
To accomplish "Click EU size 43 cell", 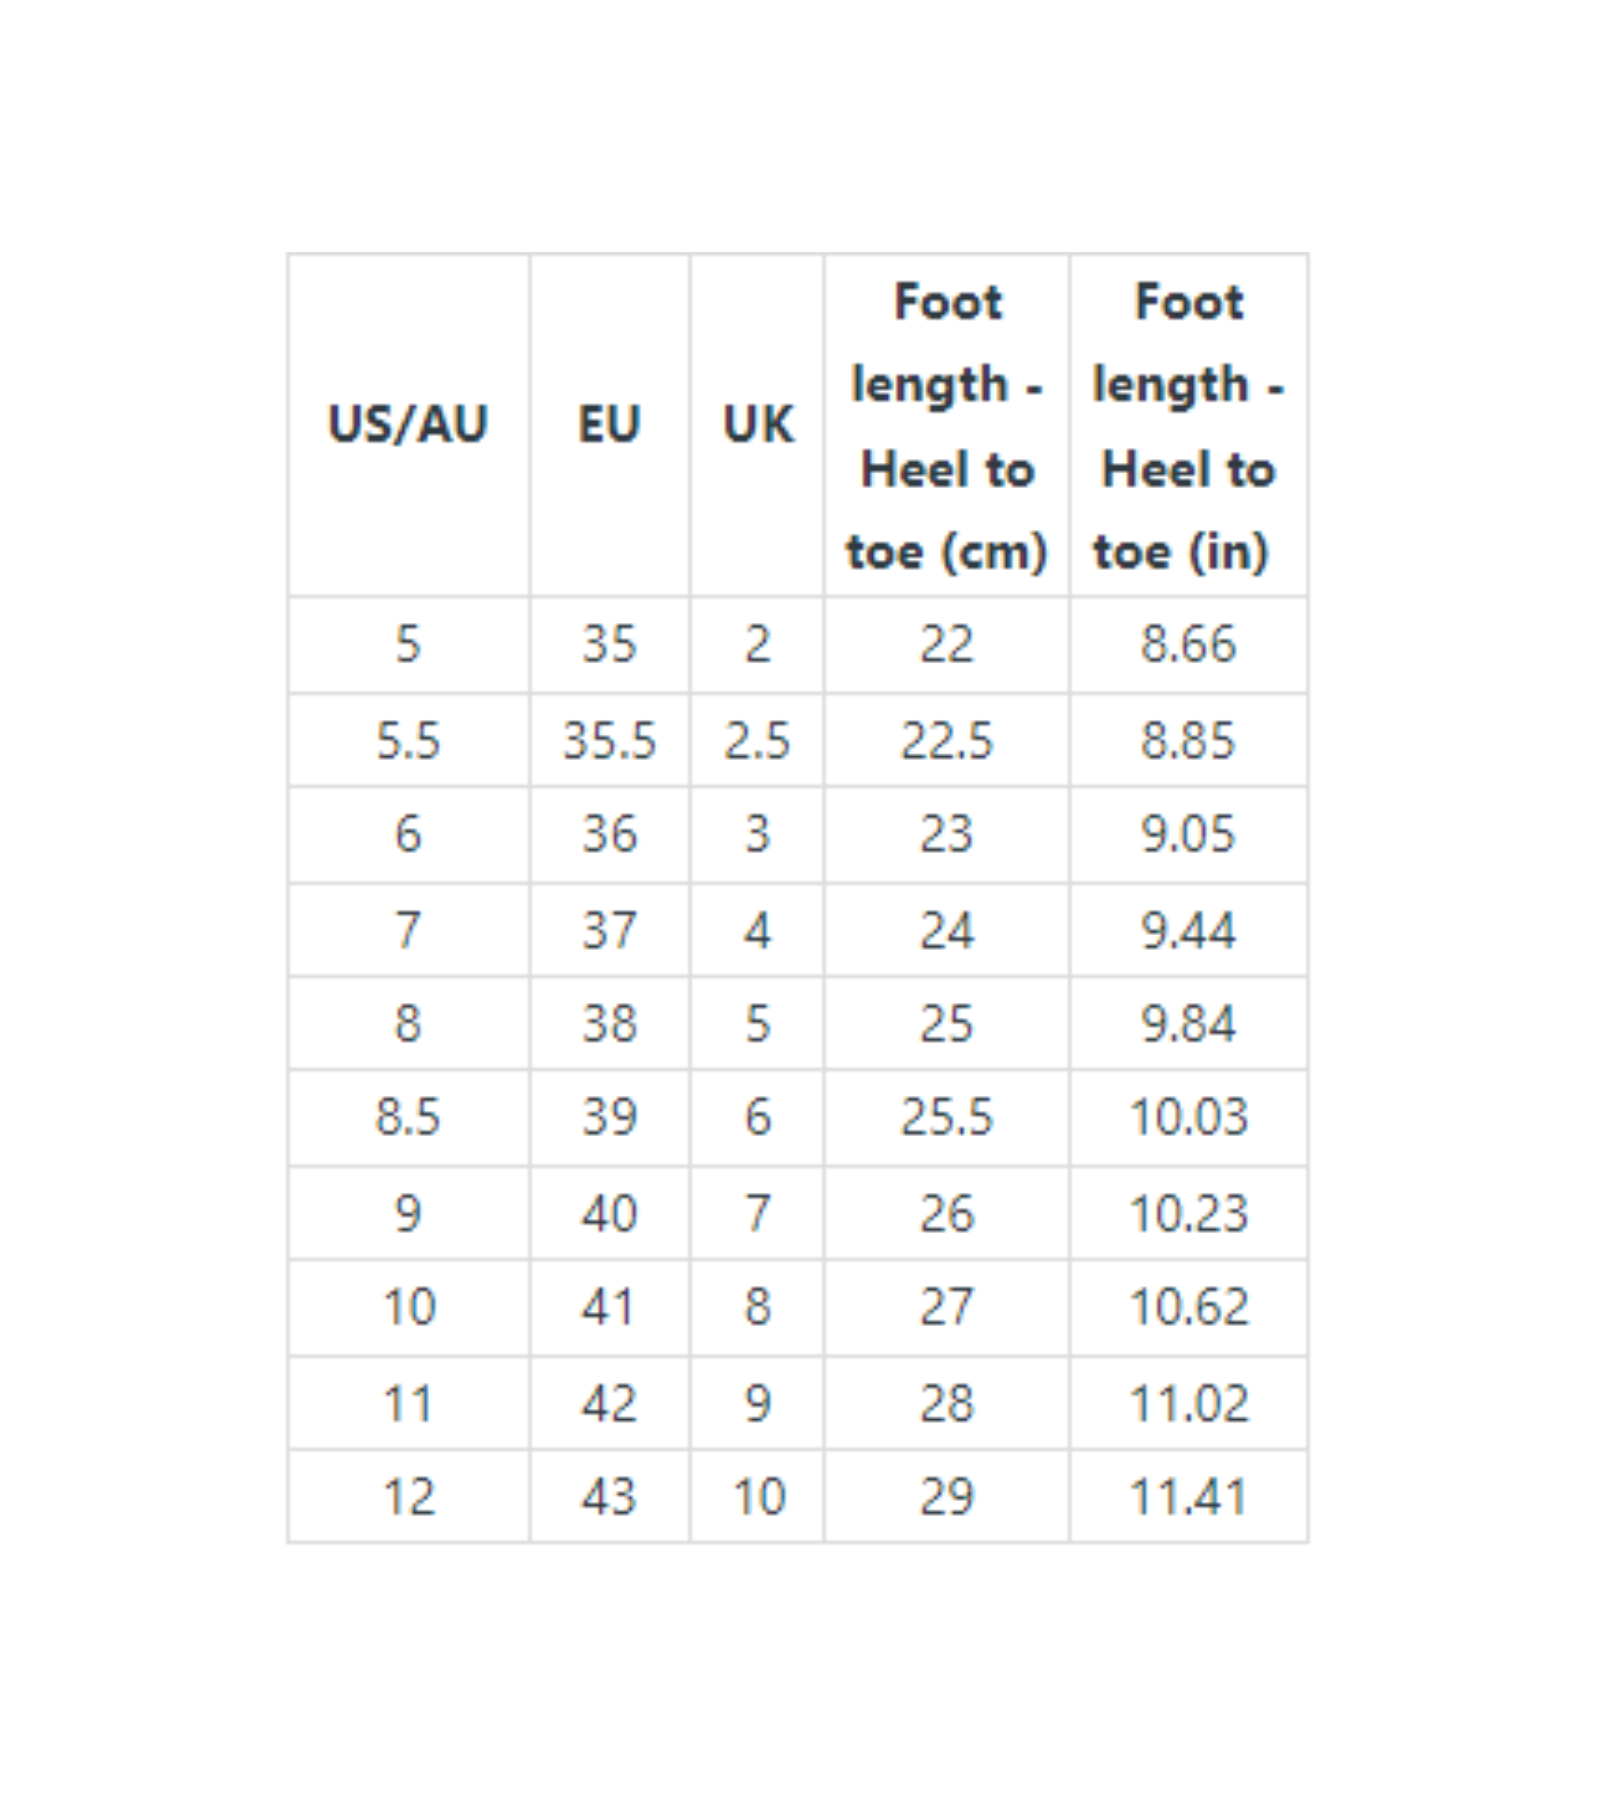I will click(x=609, y=1497).
